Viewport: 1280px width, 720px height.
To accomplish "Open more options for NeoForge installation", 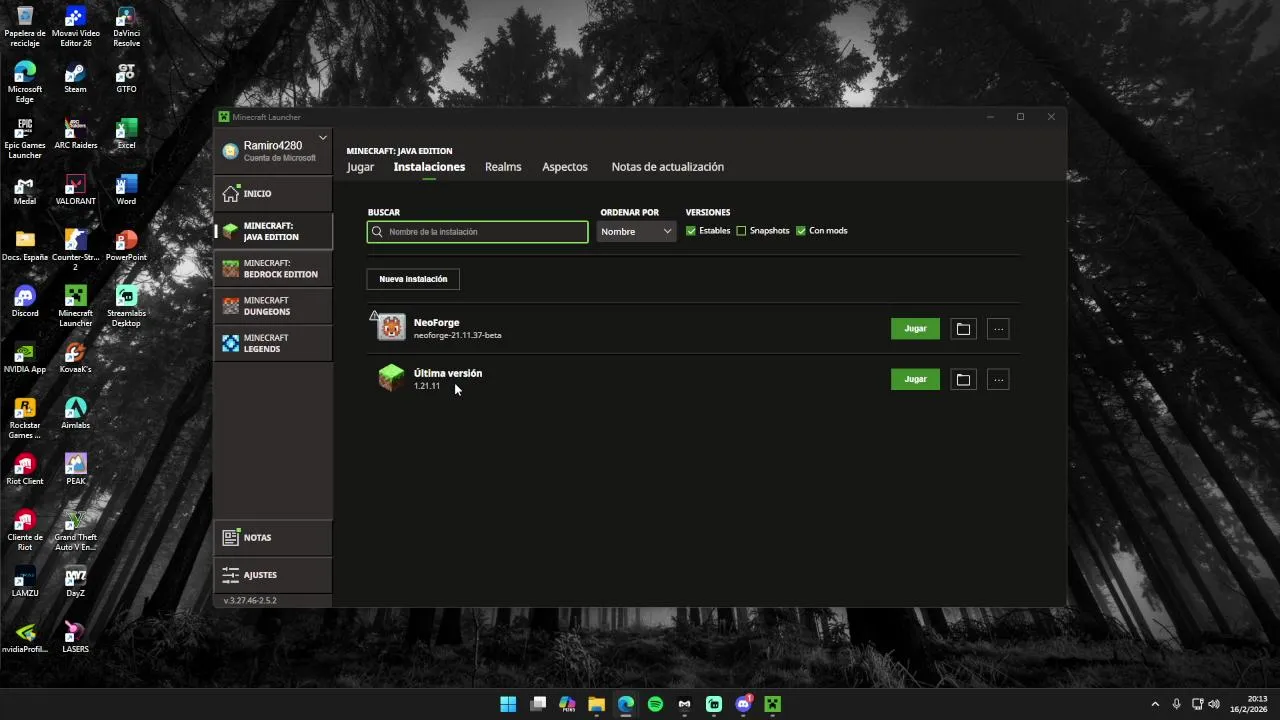I will 998,329.
